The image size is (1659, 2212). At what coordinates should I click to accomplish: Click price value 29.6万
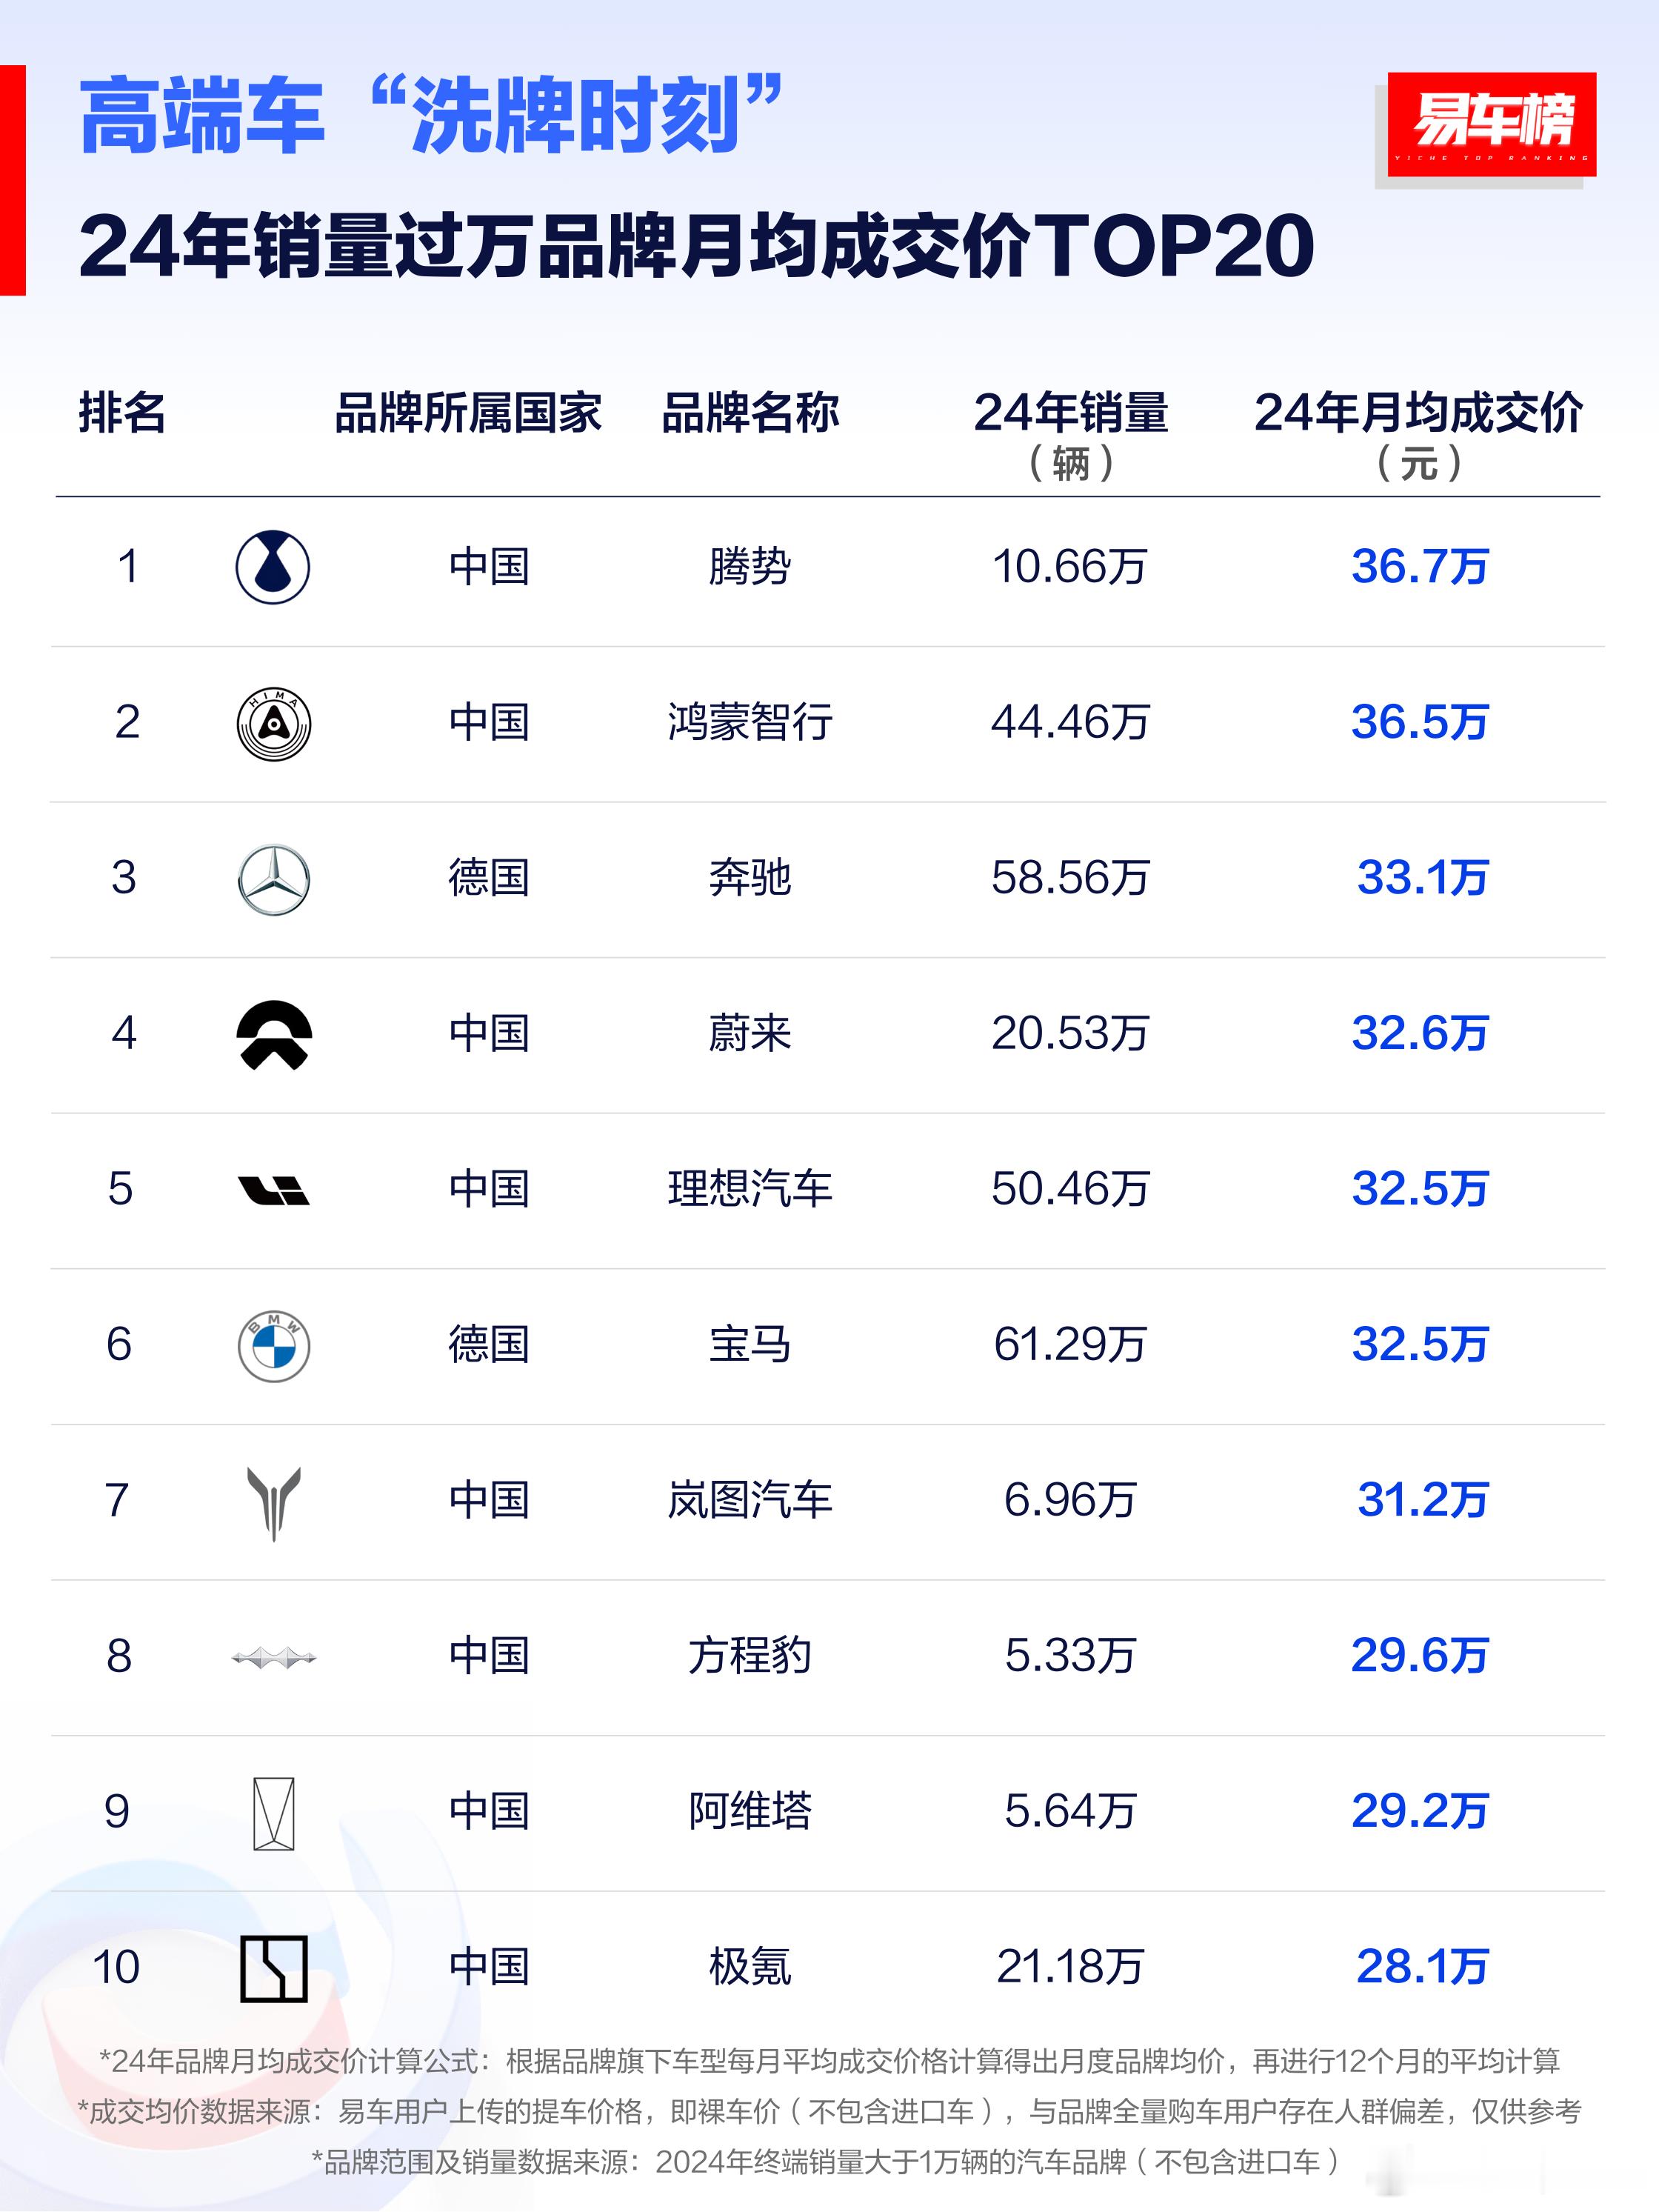(1420, 1656)
